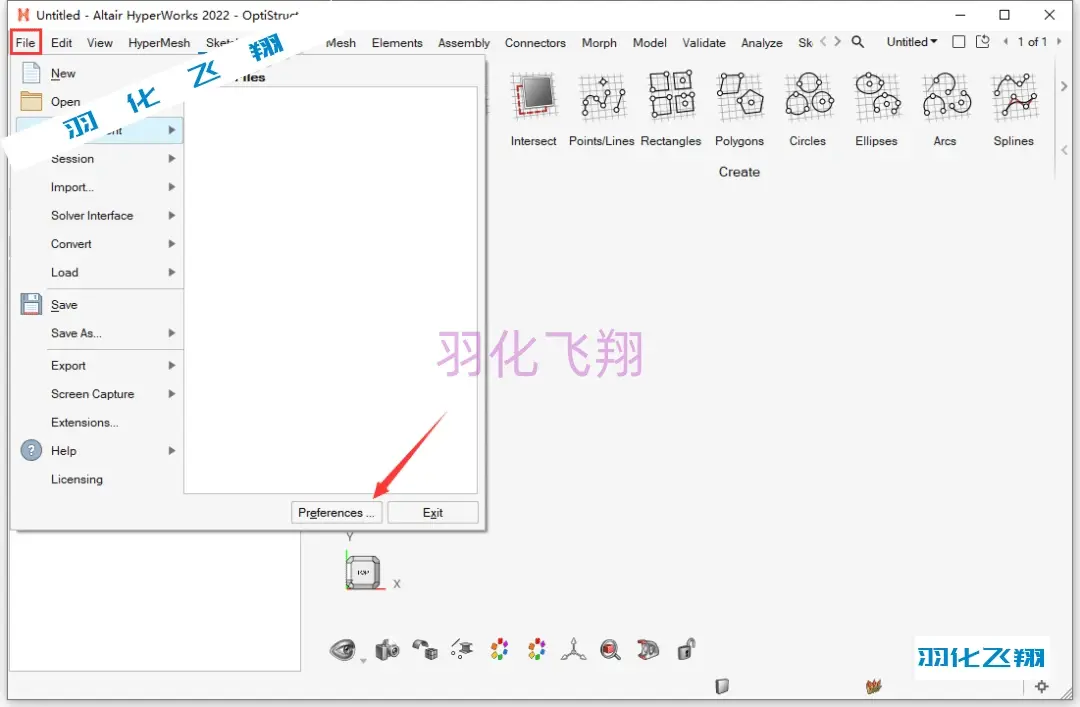Switch to the Validate ribbon tab
Viewport: 1080px width, 707px height.
coord(704,43)
